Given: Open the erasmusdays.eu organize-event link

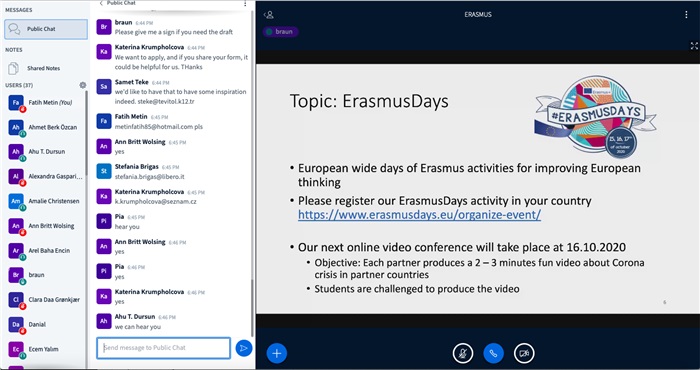Looking at the screenshot, I should 420,215.
